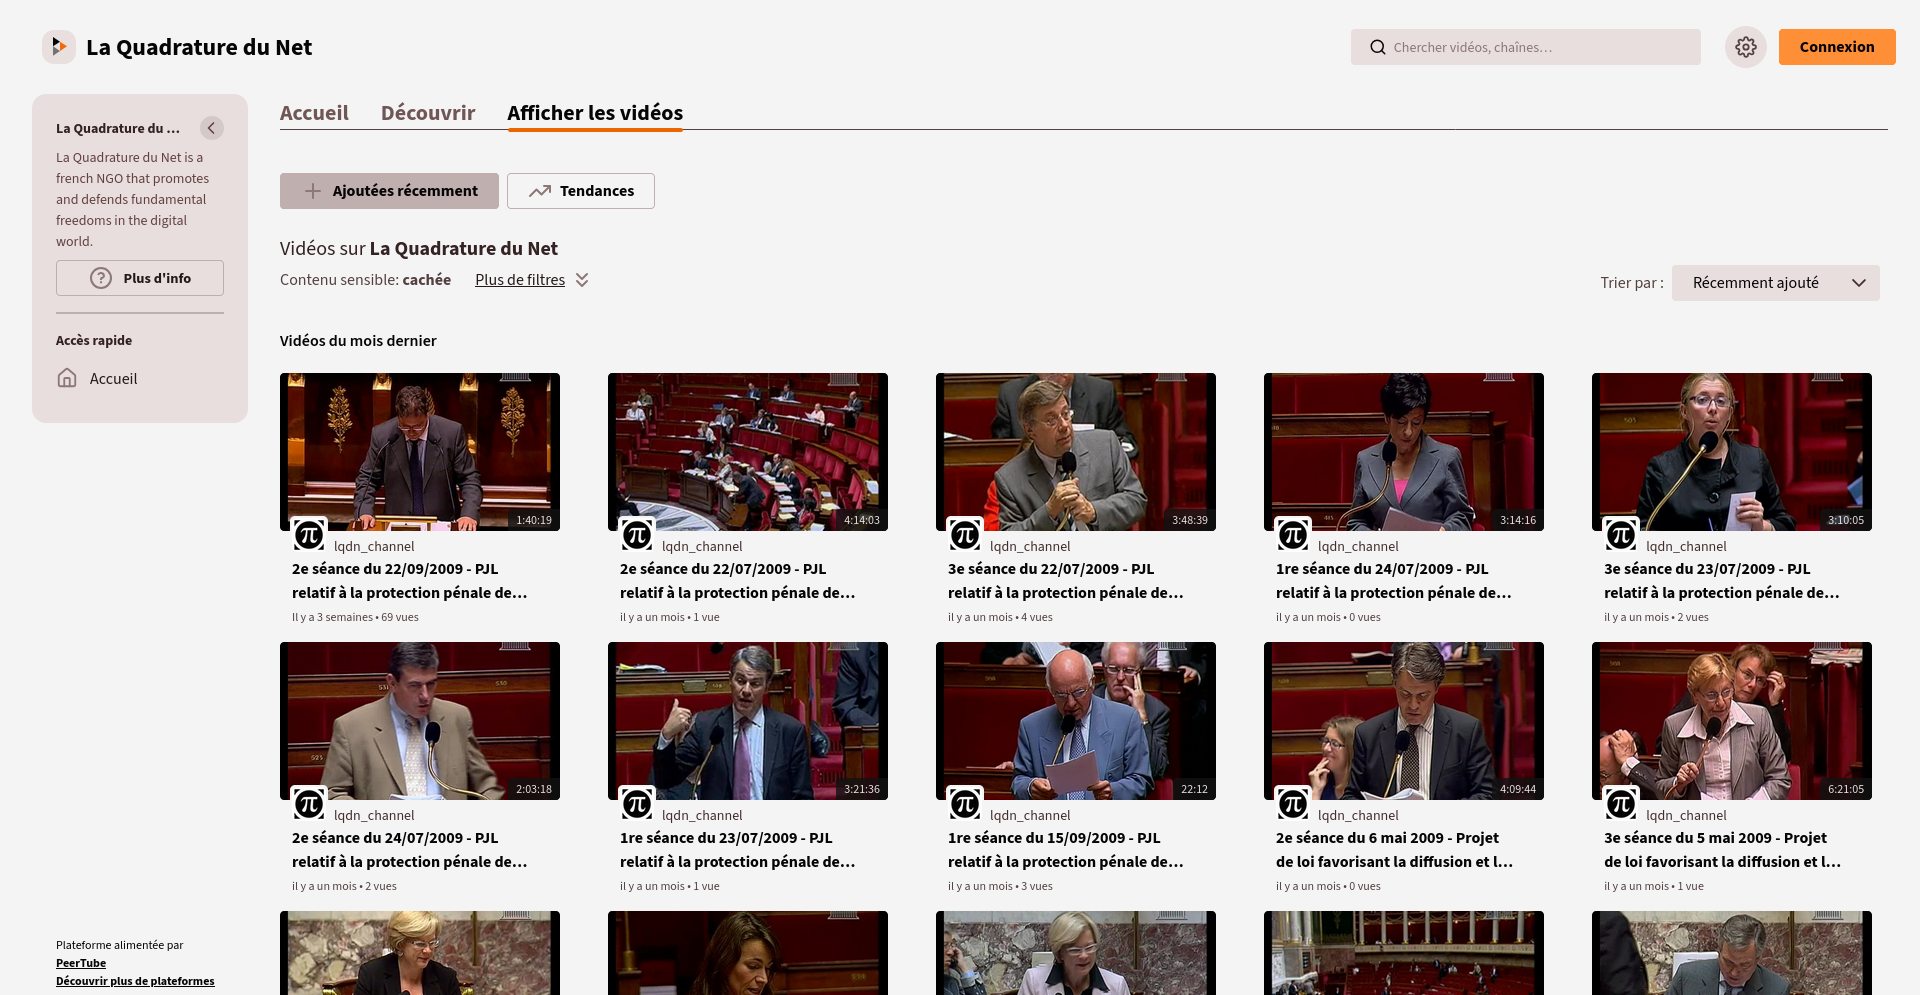Open title '1re séance du 15/09/2009 - PJL'
Screen dimensions: 1920x995
[x=1066, y=850]
